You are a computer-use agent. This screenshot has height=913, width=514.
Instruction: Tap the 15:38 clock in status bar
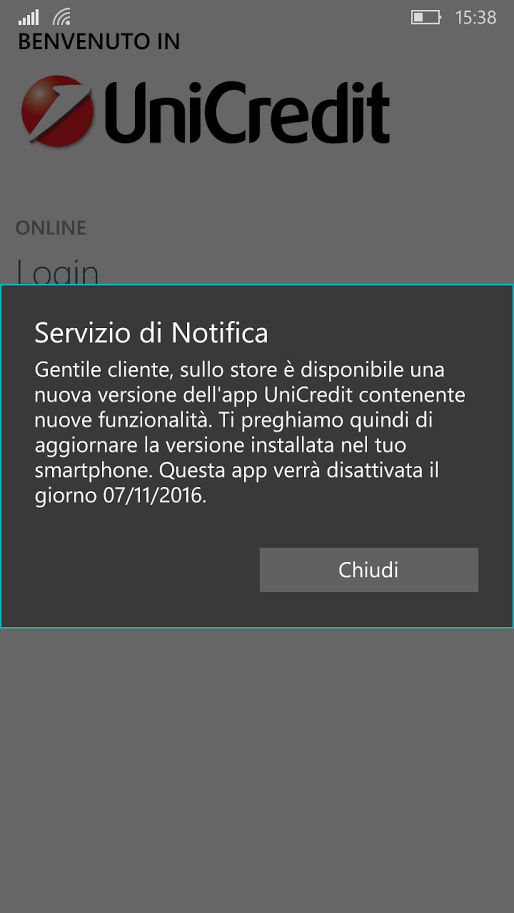476,18
